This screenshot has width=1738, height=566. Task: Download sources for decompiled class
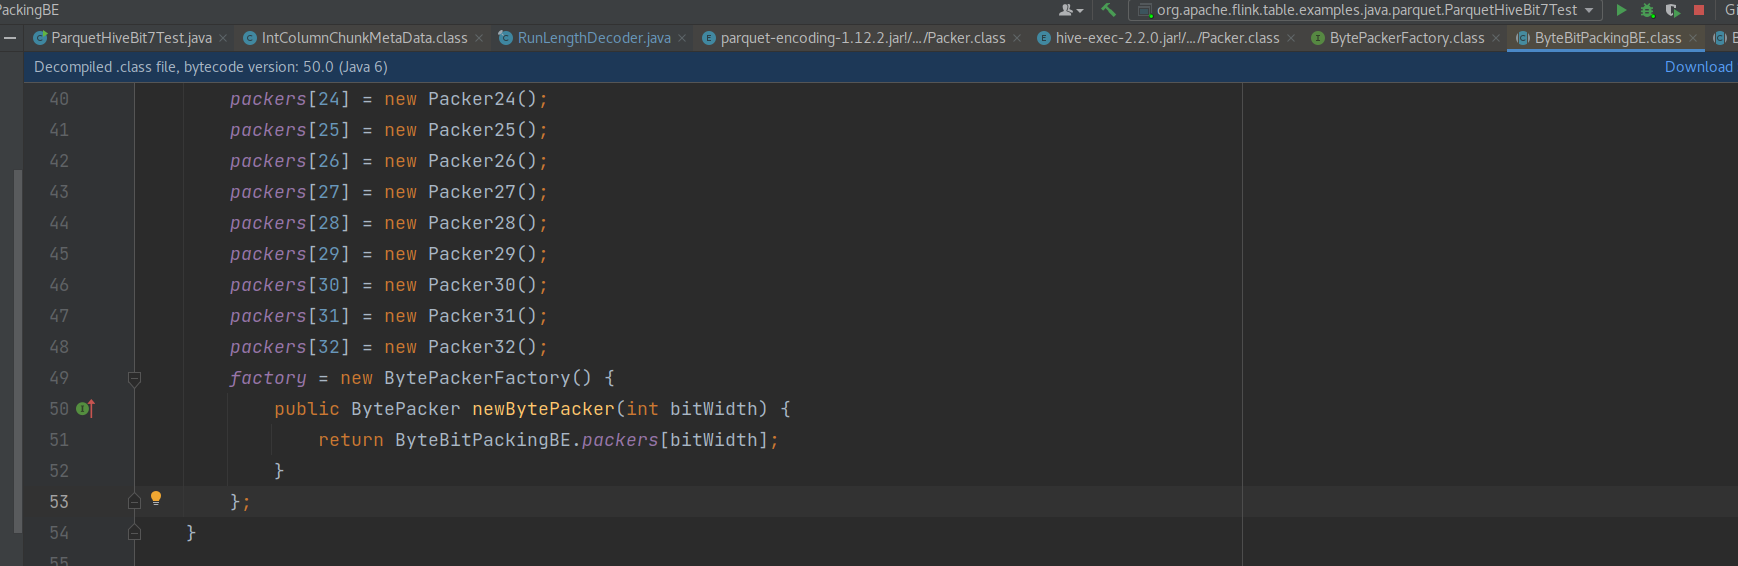point(1698,67)
